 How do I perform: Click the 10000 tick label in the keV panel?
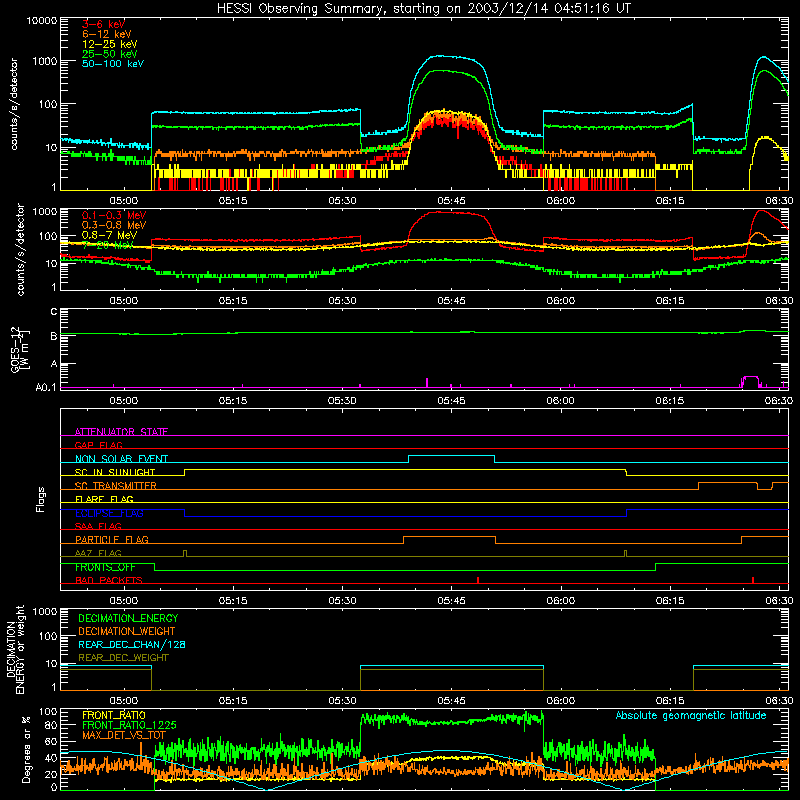pyautogui.click(x=42, y=20)
